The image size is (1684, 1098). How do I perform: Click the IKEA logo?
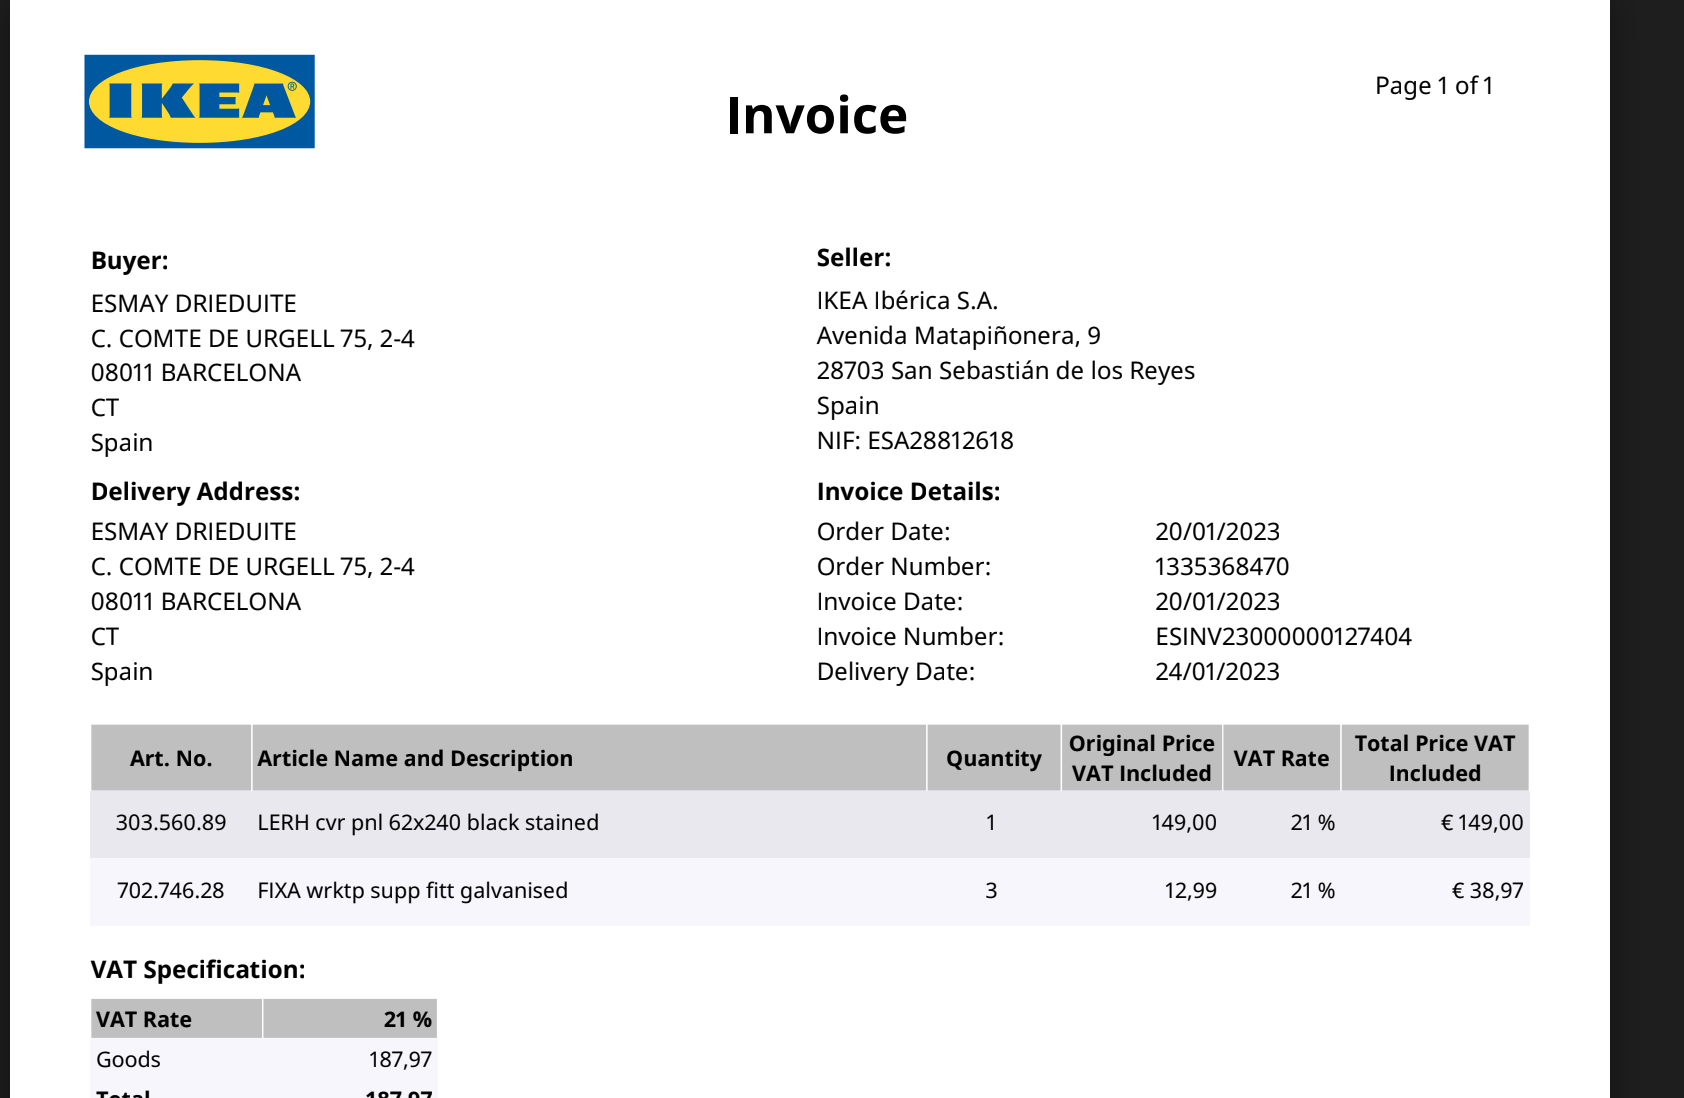tap(199, 101)
